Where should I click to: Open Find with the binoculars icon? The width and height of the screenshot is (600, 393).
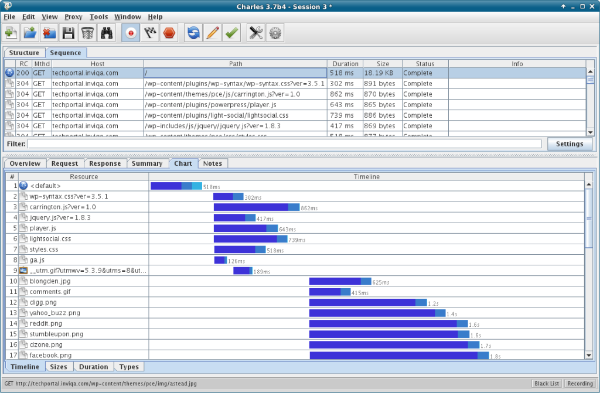(106, 33)
